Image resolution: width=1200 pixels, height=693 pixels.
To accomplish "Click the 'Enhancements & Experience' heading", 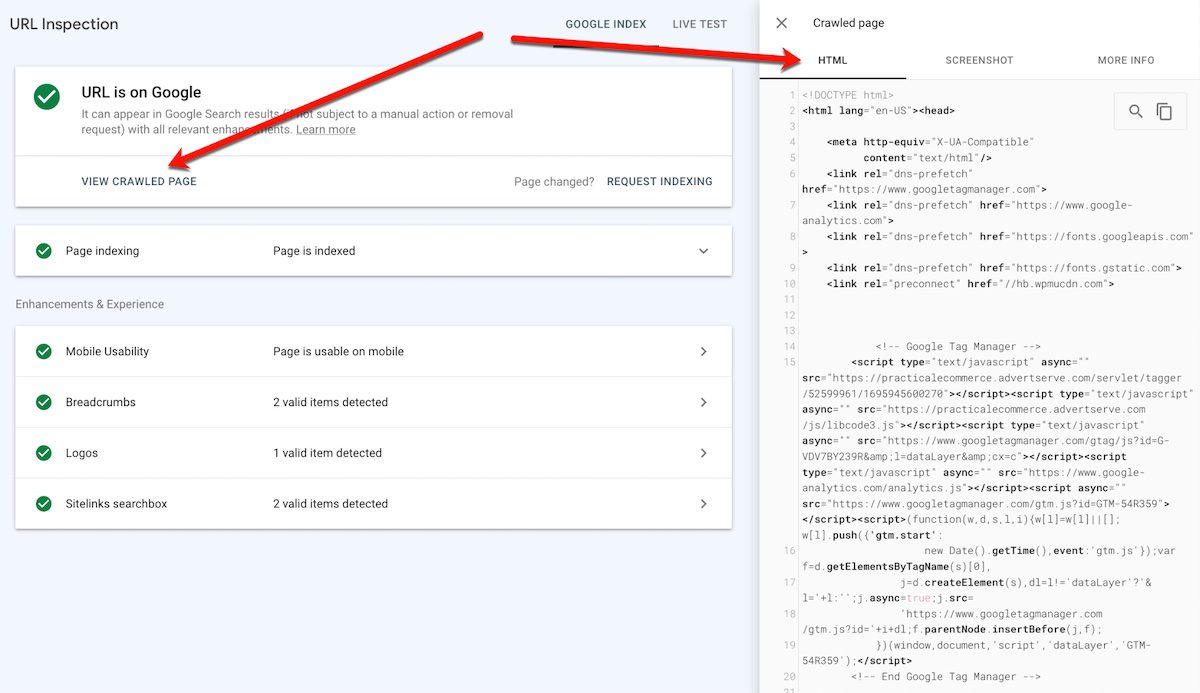I will point(89,304).
